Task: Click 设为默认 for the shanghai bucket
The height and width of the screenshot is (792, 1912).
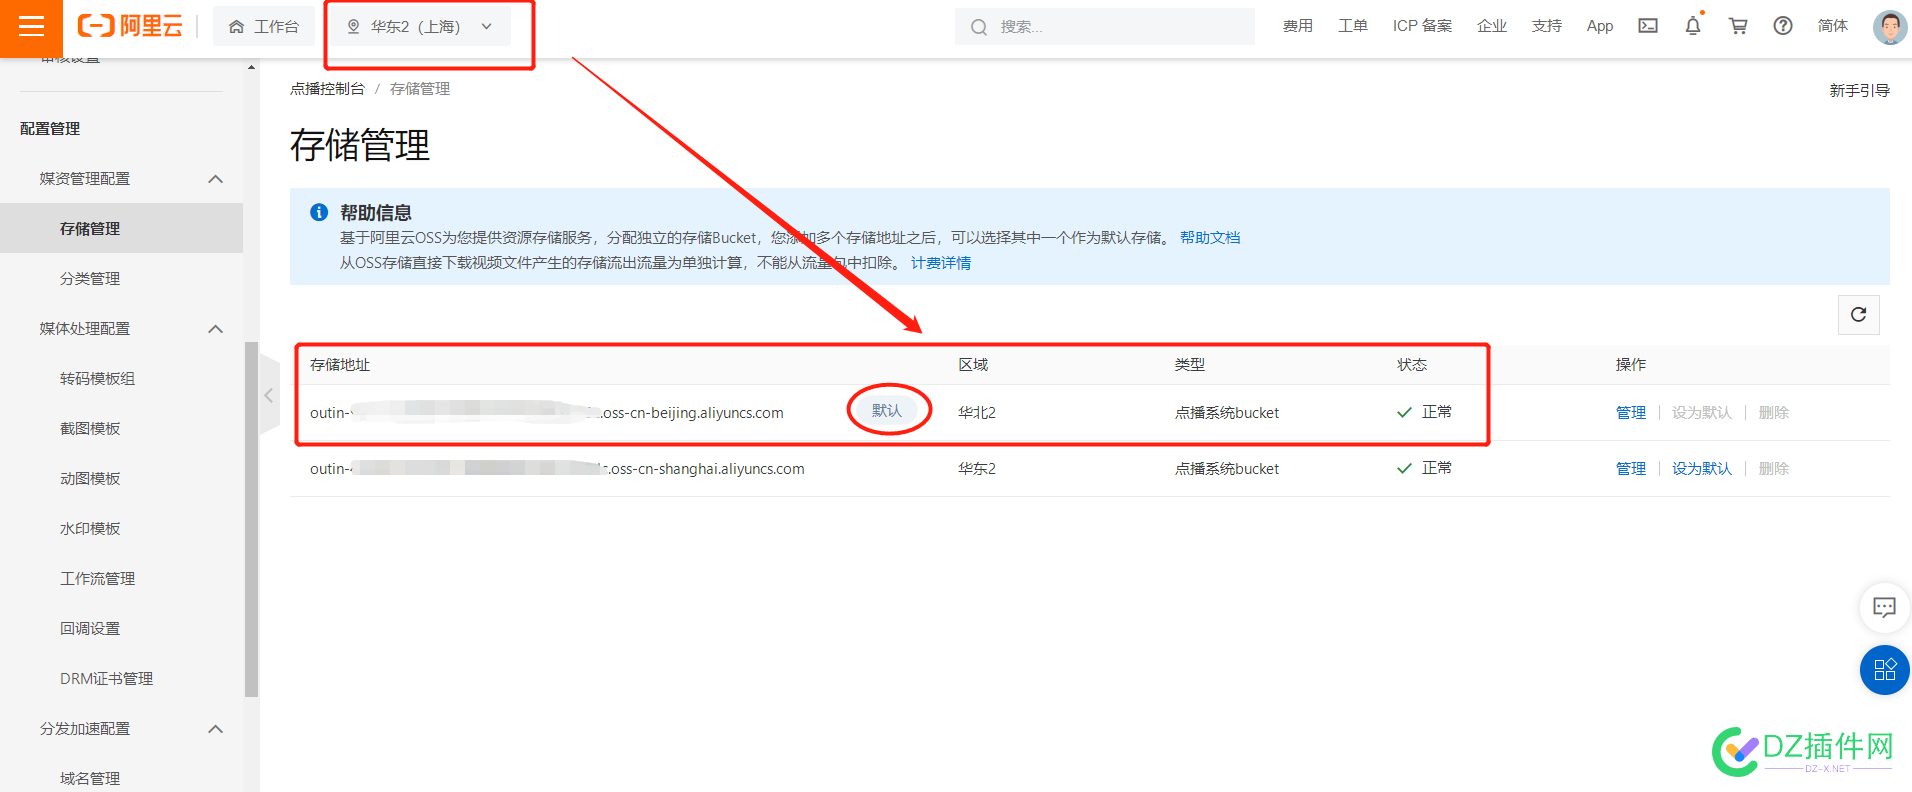Action: [x=1702, y=468]
